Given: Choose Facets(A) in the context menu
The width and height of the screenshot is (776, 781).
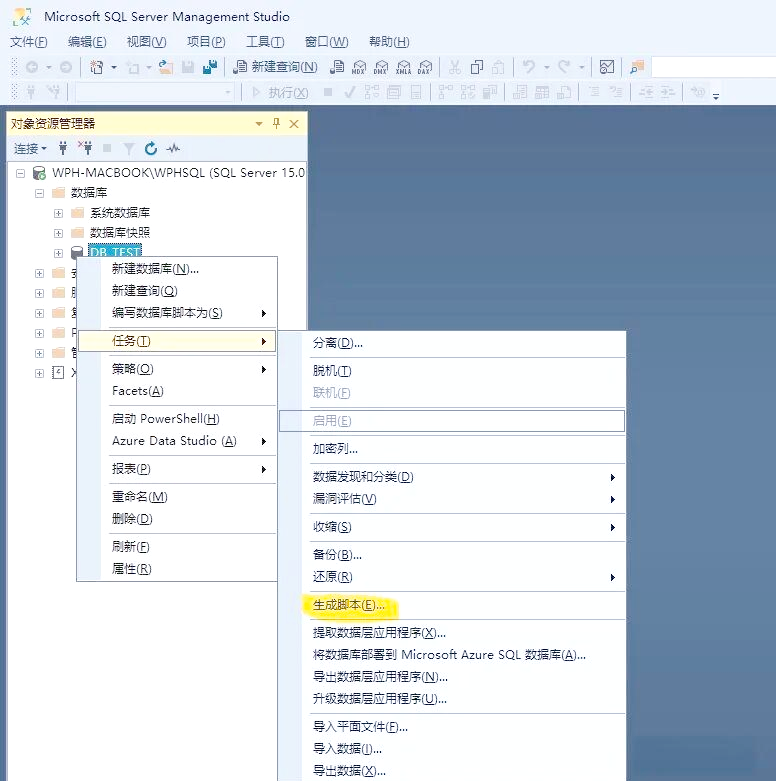Looking at the screenshot, I should tap(177, 391).
